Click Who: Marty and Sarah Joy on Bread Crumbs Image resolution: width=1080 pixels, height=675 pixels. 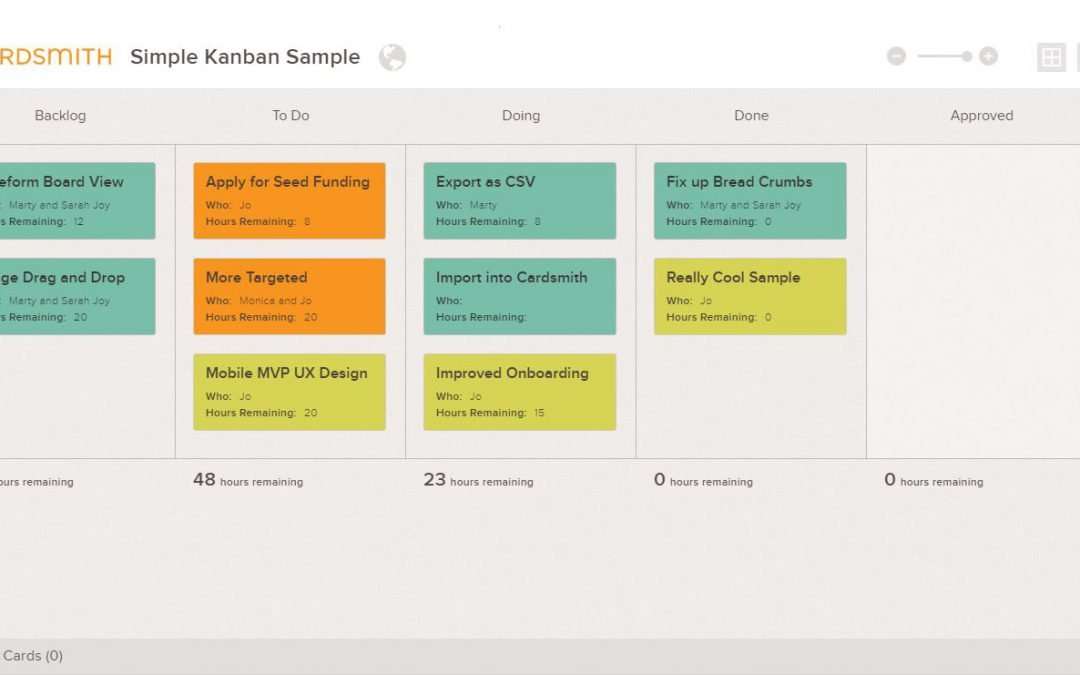pyautogui.click(x=734, y=205)
